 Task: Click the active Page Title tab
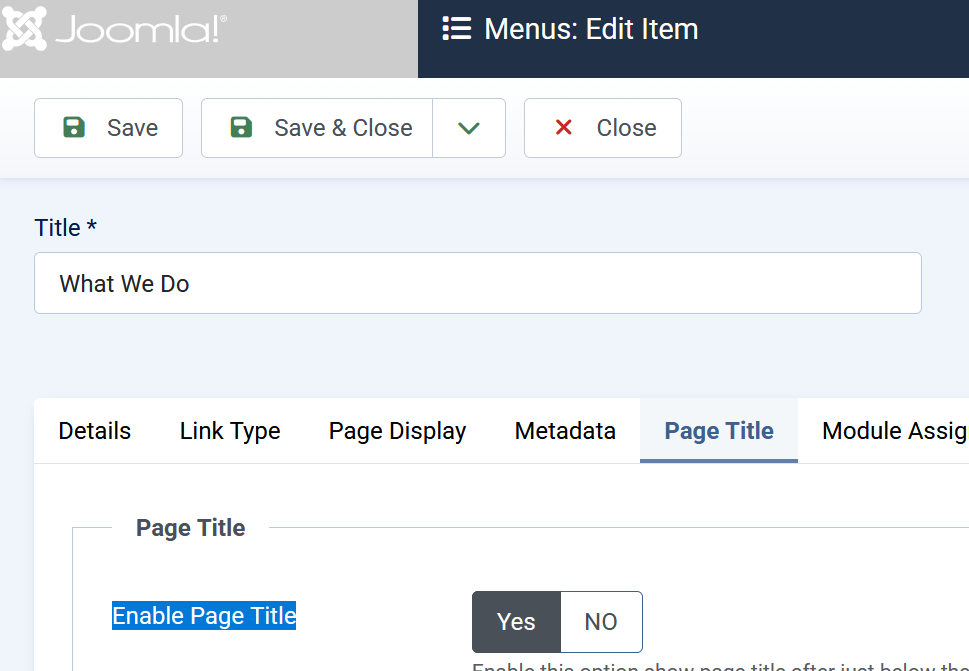tap(719, 431)
